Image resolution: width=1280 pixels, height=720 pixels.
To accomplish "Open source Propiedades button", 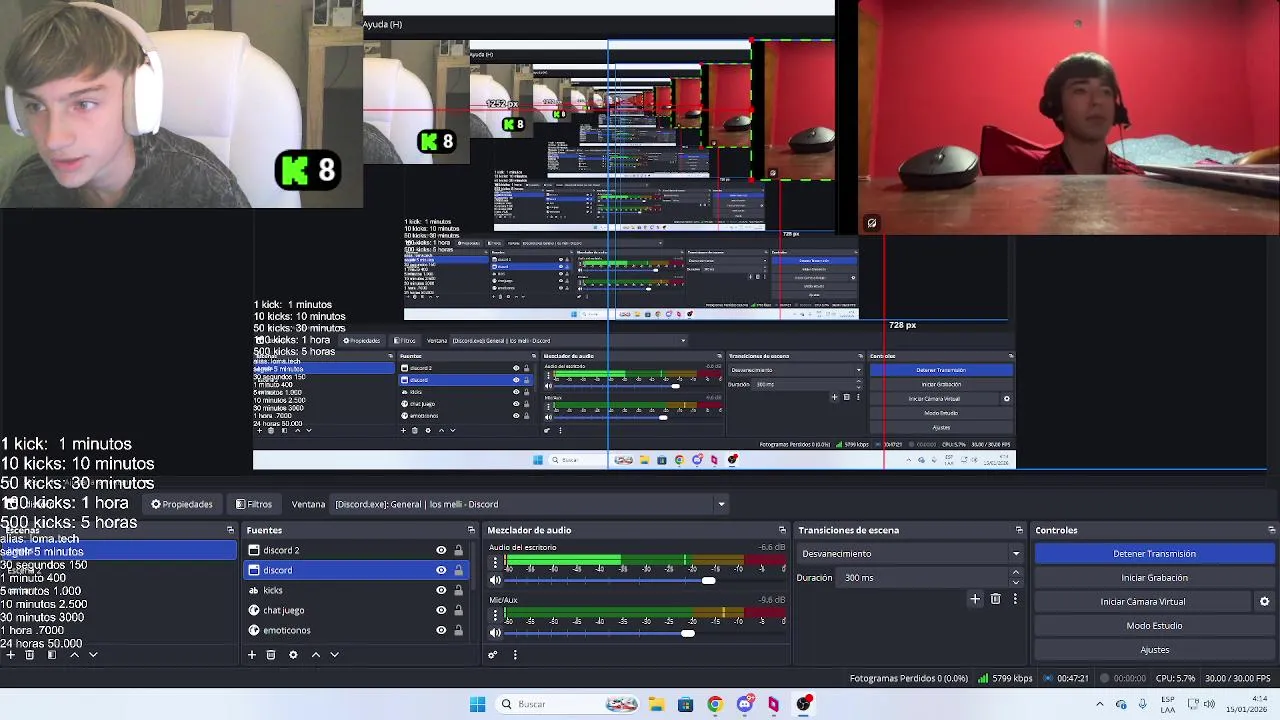I will point(182,504).
